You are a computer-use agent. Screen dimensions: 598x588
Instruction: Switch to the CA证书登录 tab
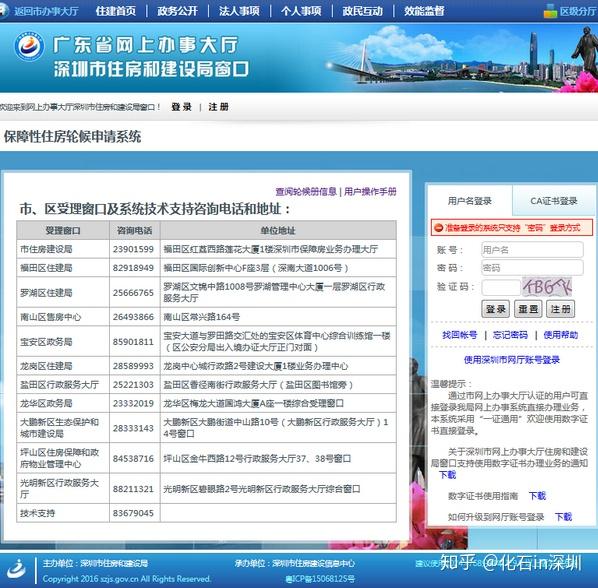[553, 201]
